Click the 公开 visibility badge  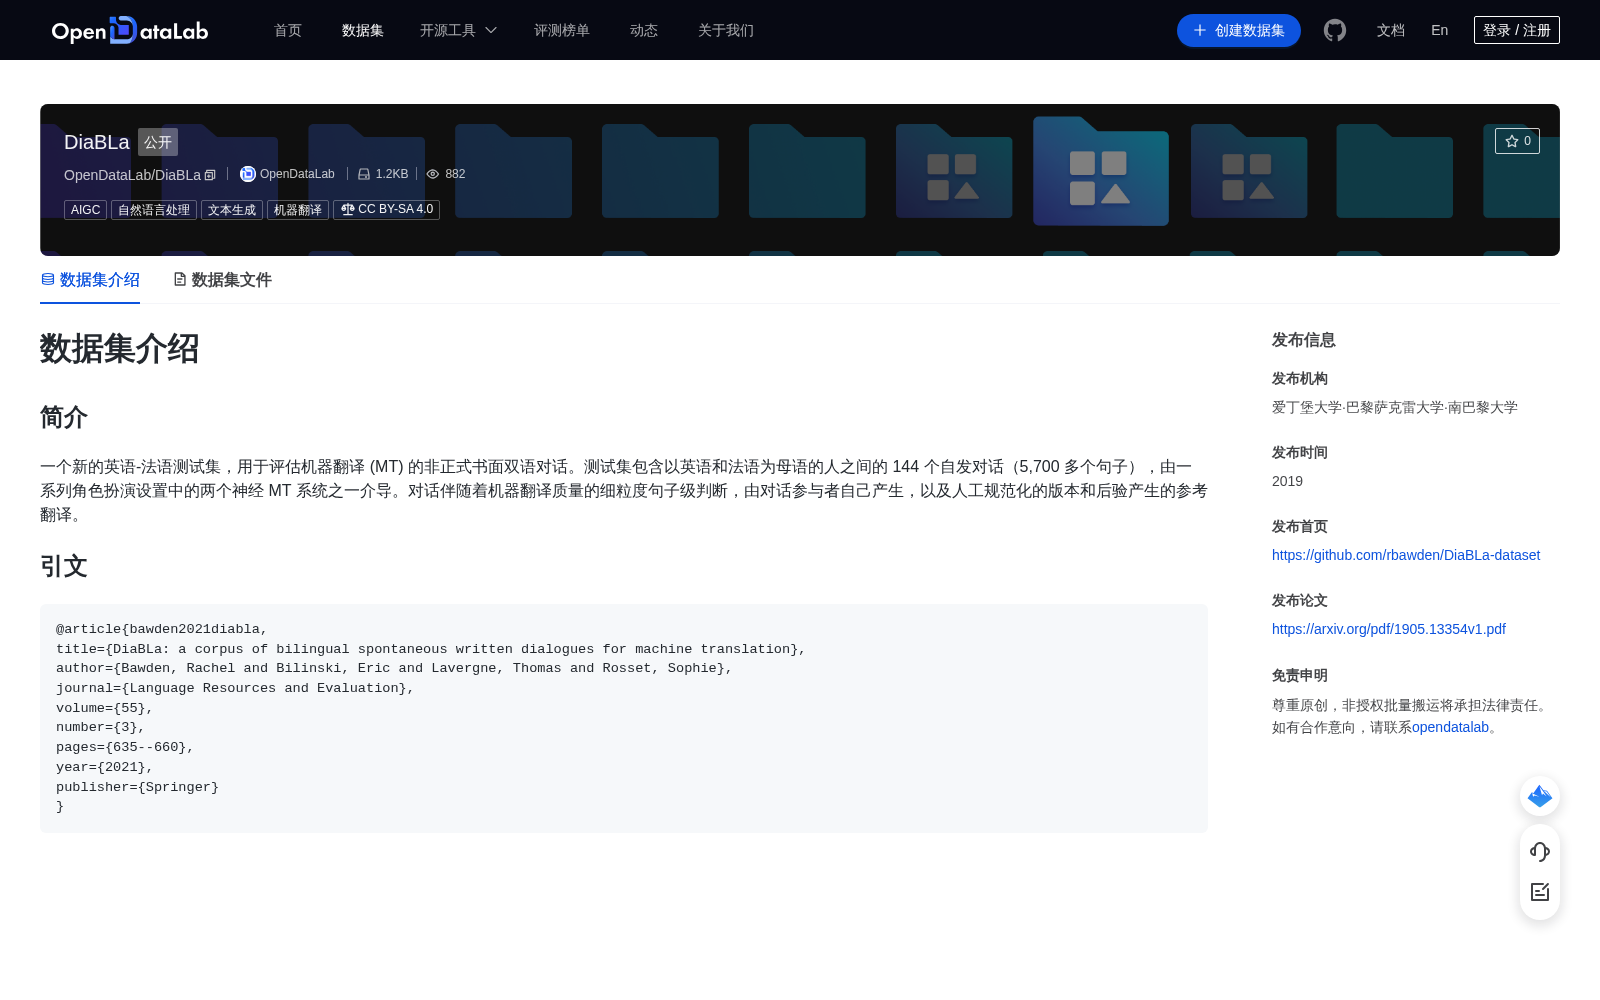(158, 142)
